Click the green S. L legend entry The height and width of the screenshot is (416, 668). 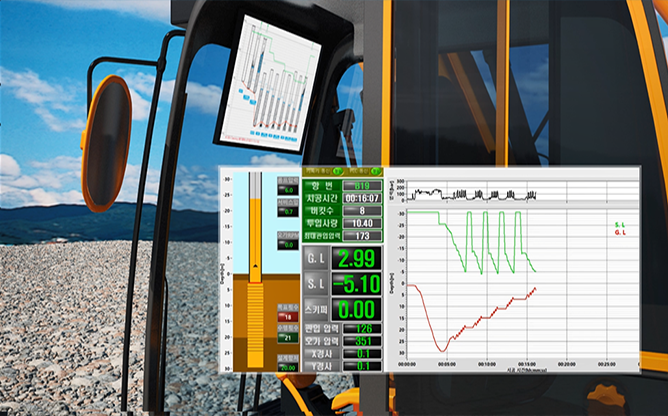[620, 225]
